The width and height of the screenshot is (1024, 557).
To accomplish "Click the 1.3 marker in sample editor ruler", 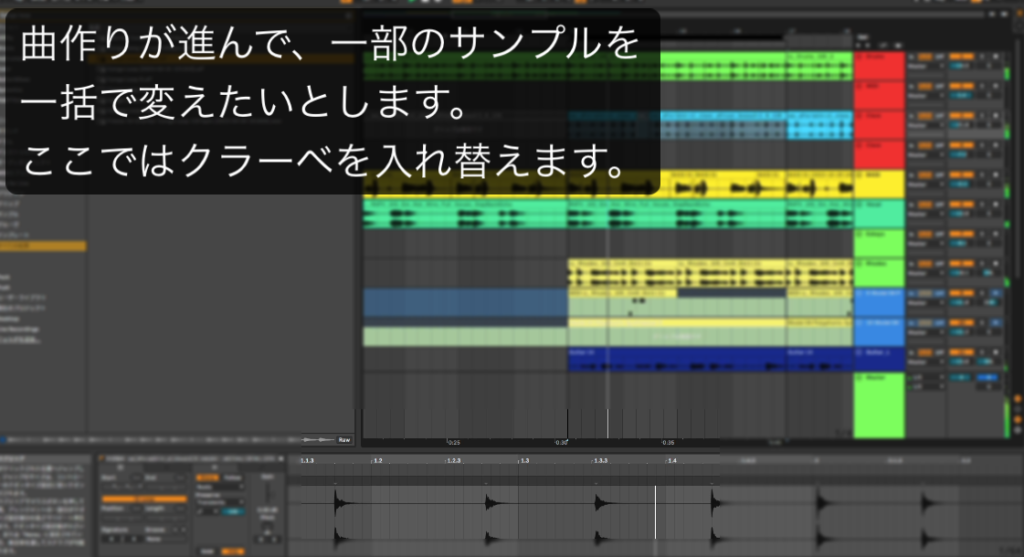I will point(523,462).
